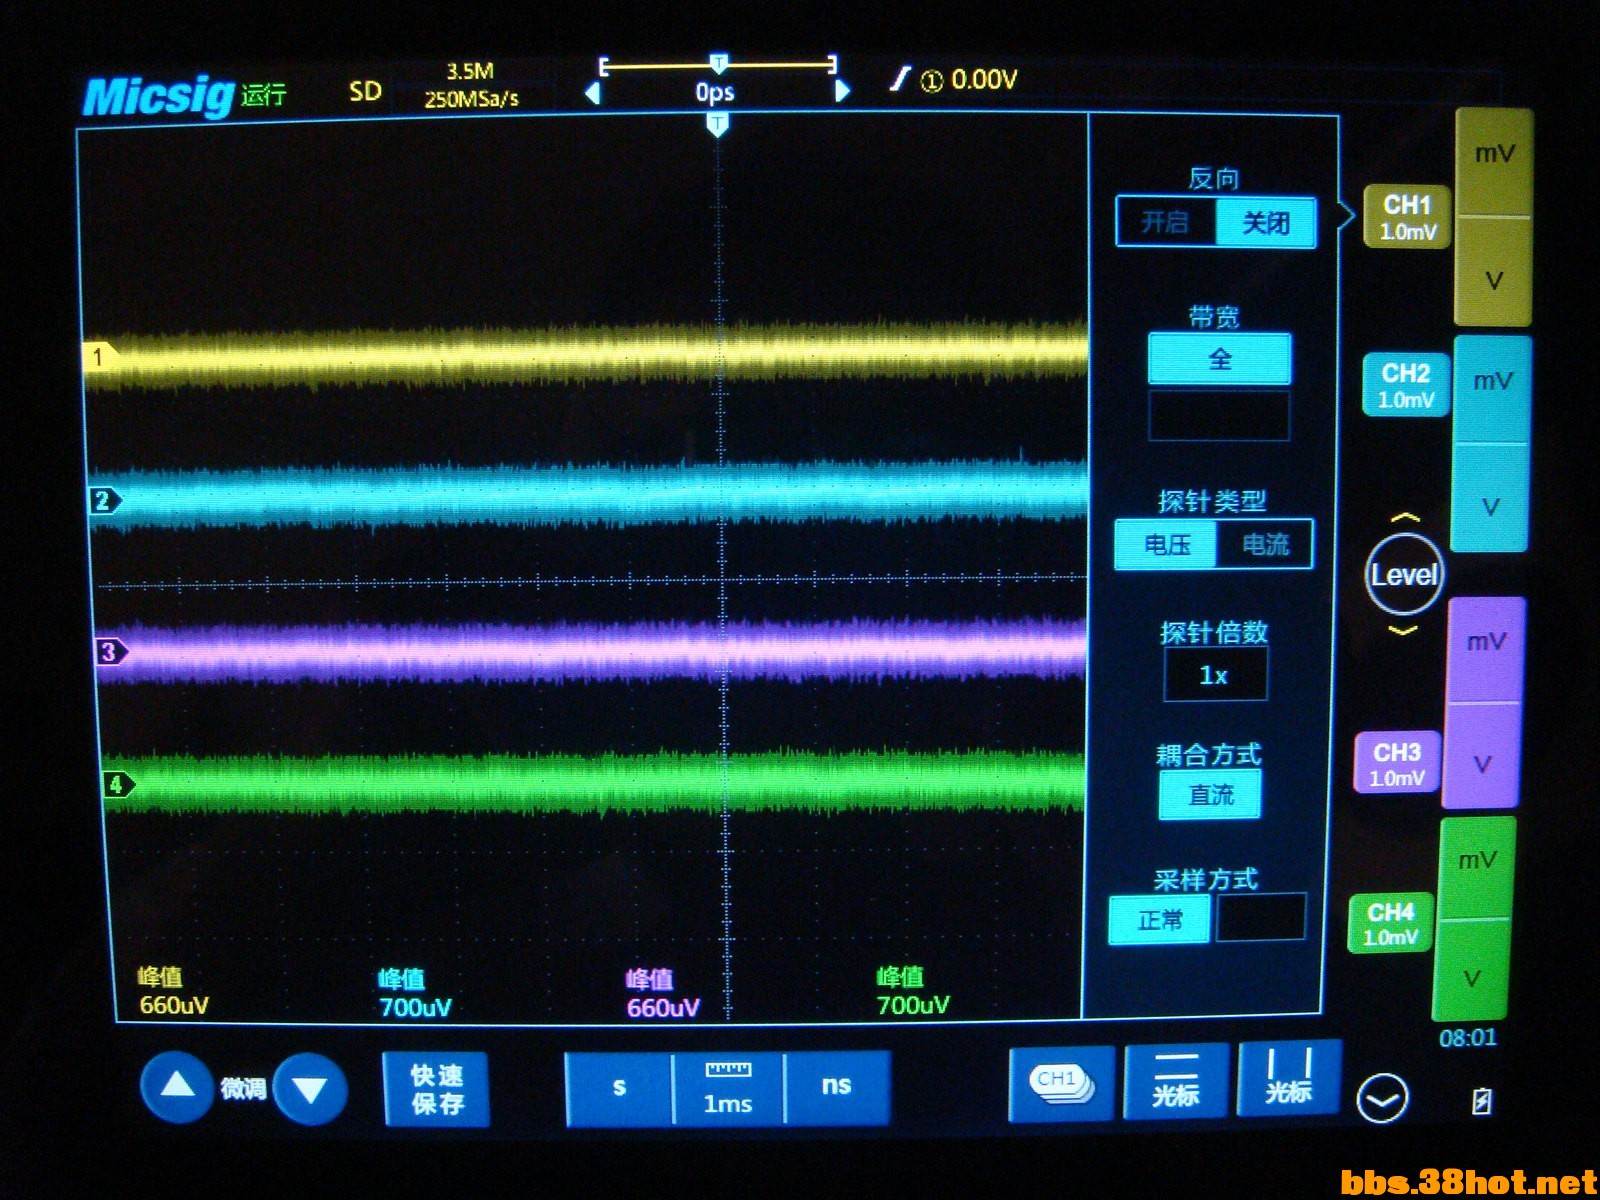1600x1200 pixels.
Task: Tap the fine-tune up arrow button
Action: click(x=177, y=1085)
